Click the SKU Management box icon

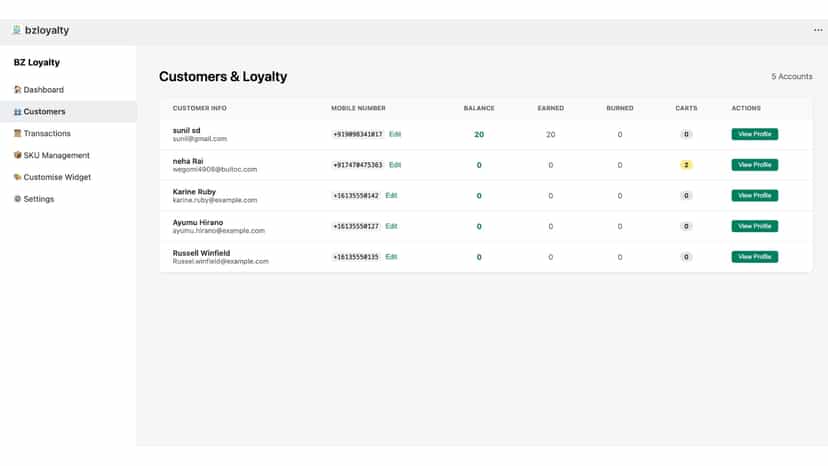coord(17,155)
